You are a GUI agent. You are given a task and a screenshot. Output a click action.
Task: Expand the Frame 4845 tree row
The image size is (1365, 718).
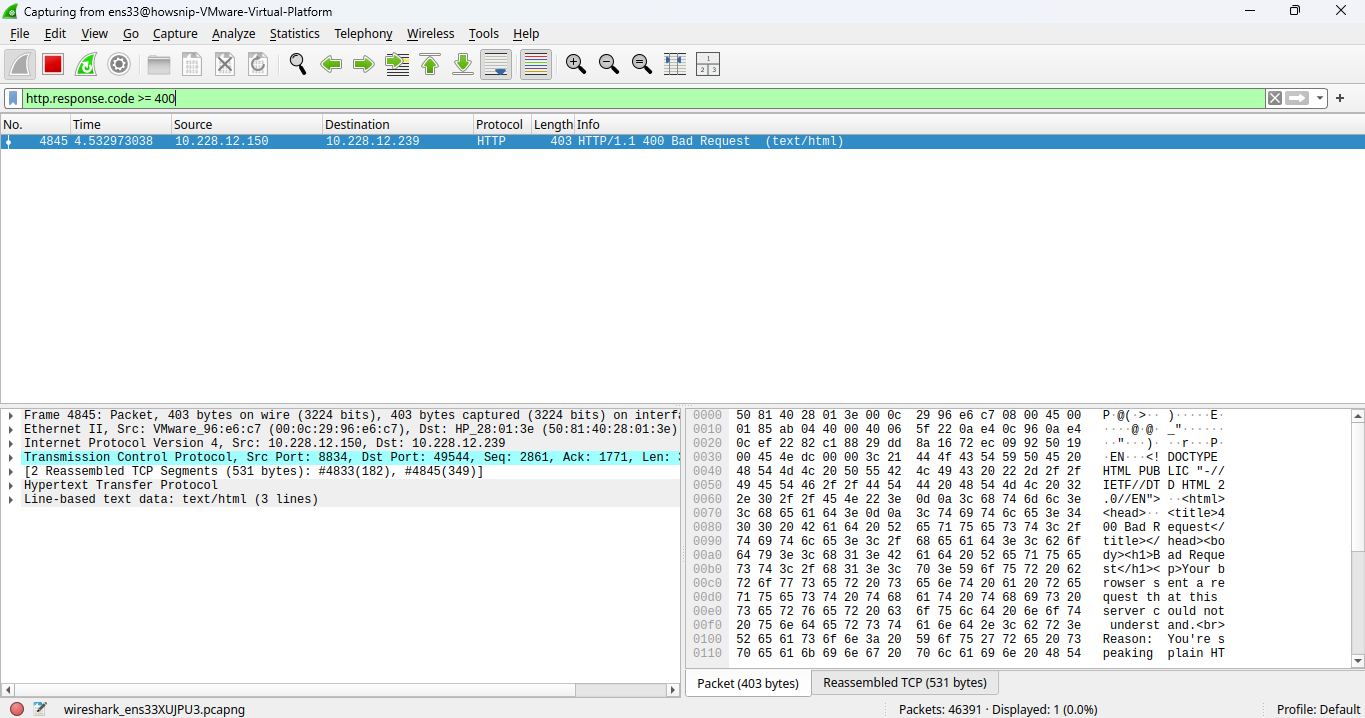[11, 415]
